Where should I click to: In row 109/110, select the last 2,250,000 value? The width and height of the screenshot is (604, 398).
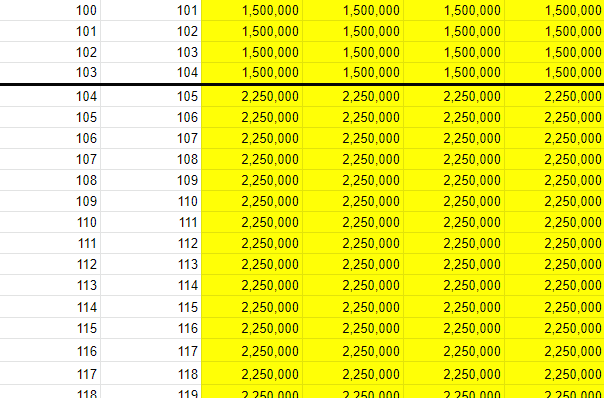[555, 201]
